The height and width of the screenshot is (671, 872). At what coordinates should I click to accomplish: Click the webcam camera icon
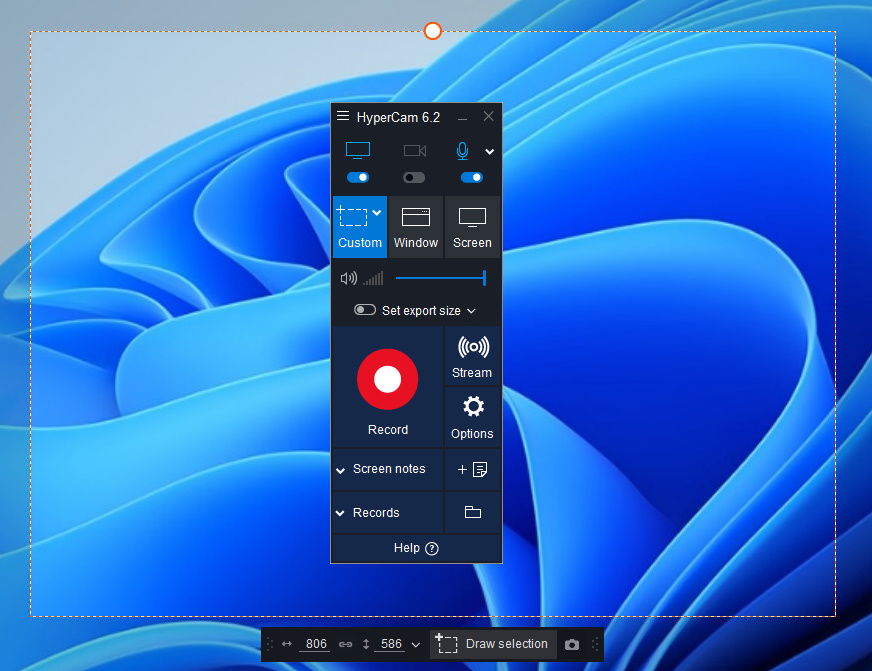(414, 151)
